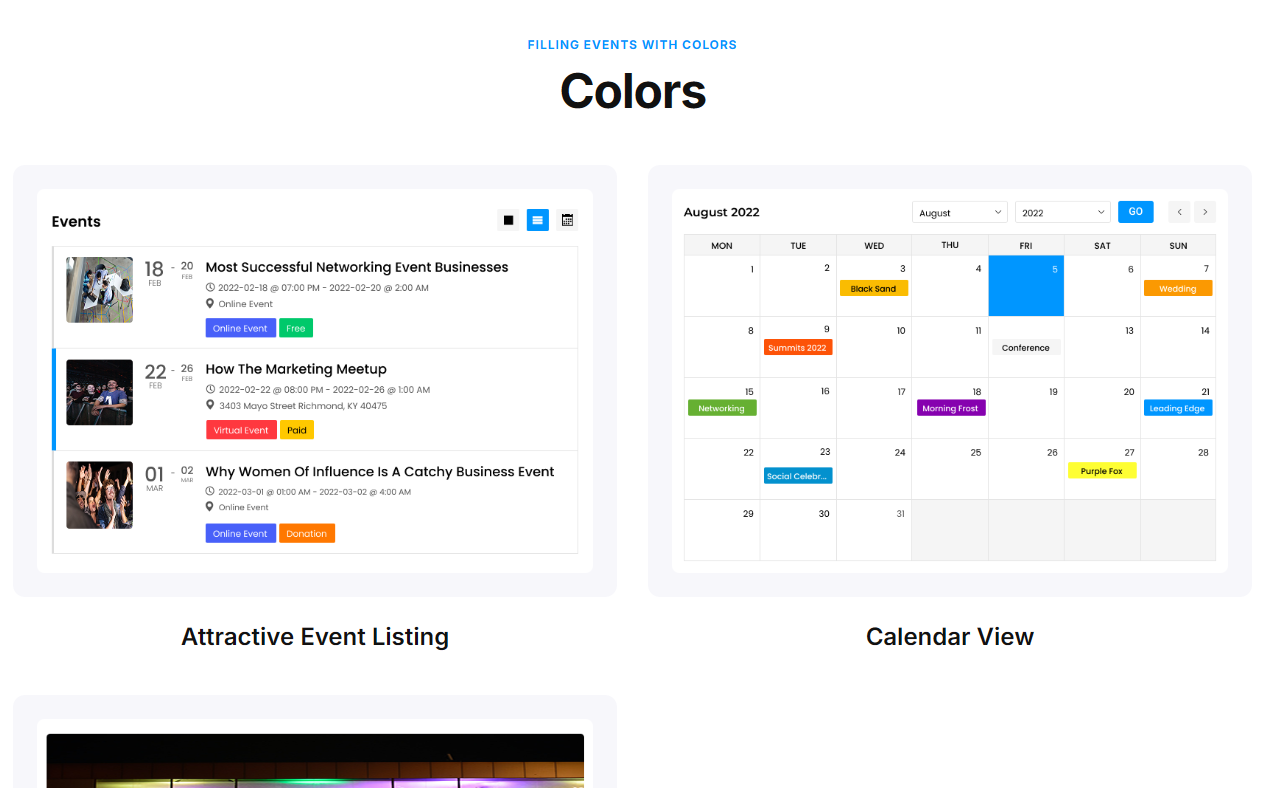The height and width of the screenshot is (788, 1274).
Task: Click the Attractive Event Listing heading
Action: (x=315, y=637)
